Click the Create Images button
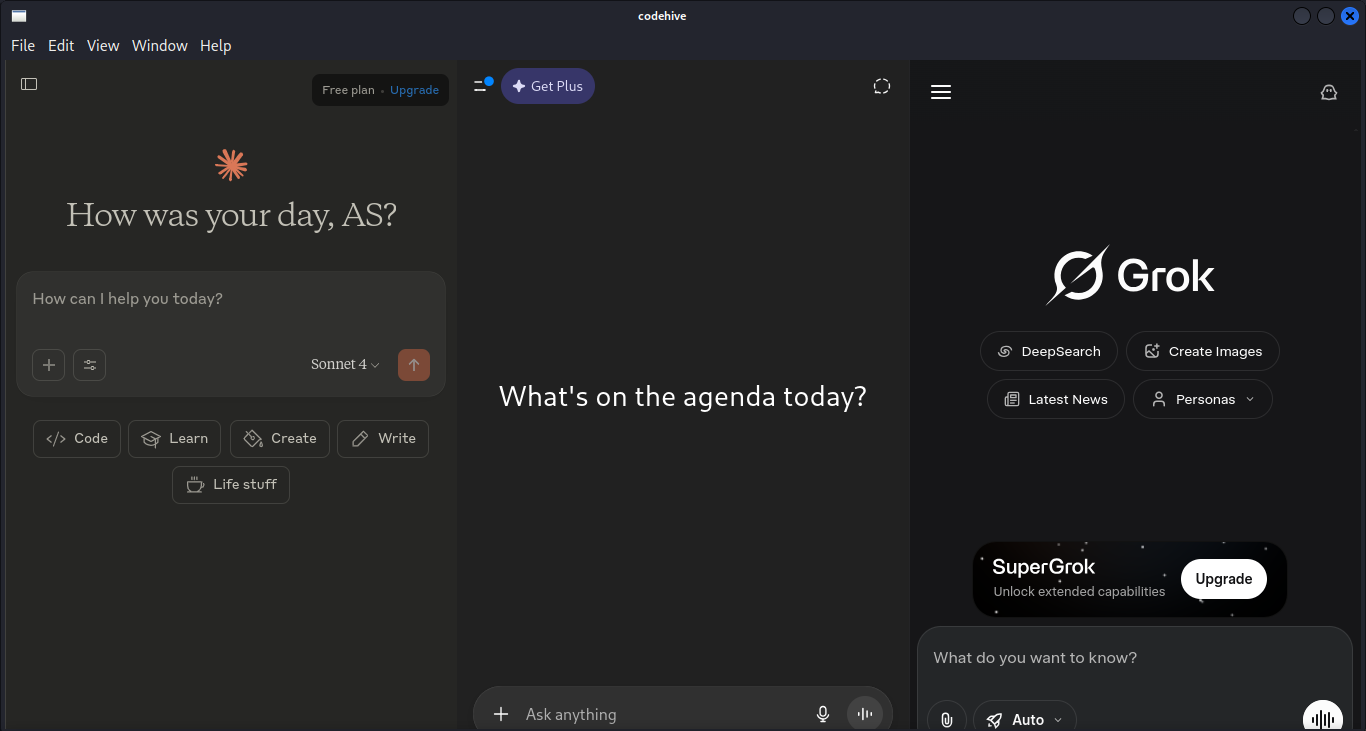 point(1203,351)
